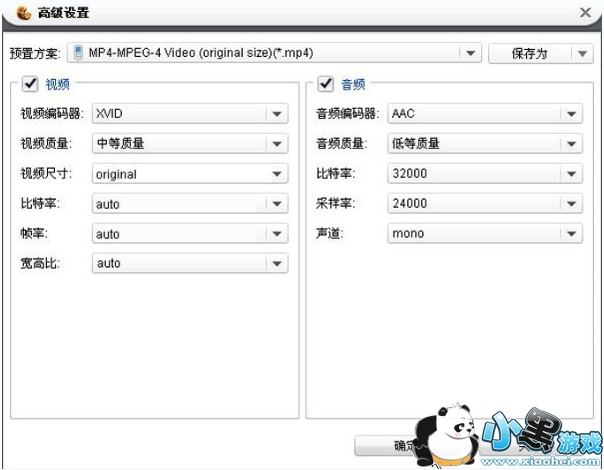Click the 高级设置 title text
The image size is (604, 470).
point(64,13)
